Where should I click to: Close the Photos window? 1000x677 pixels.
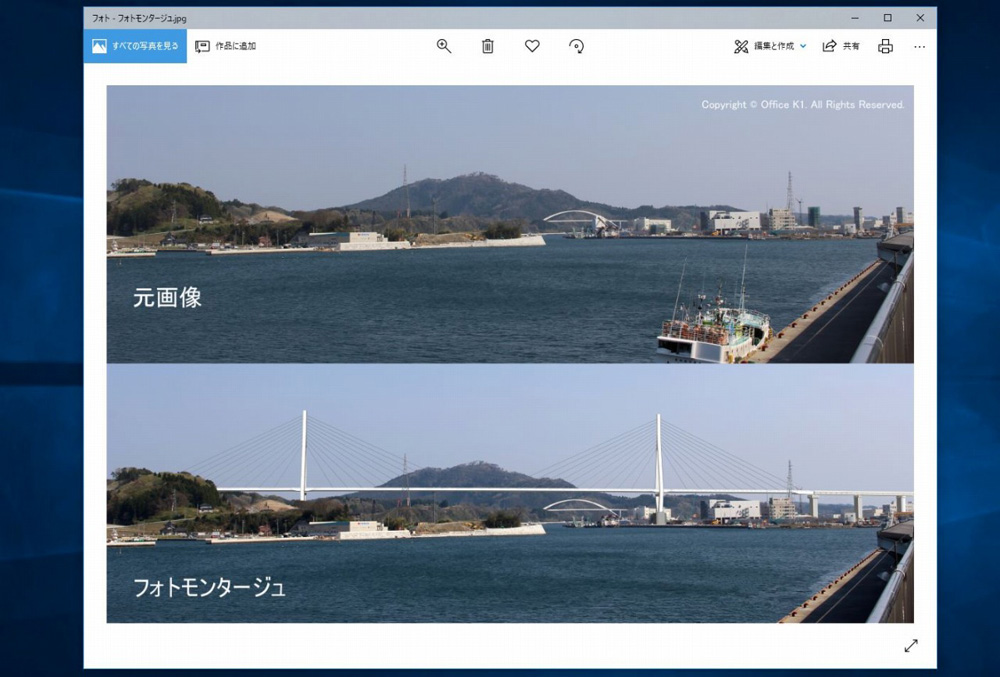click(920, 18)
